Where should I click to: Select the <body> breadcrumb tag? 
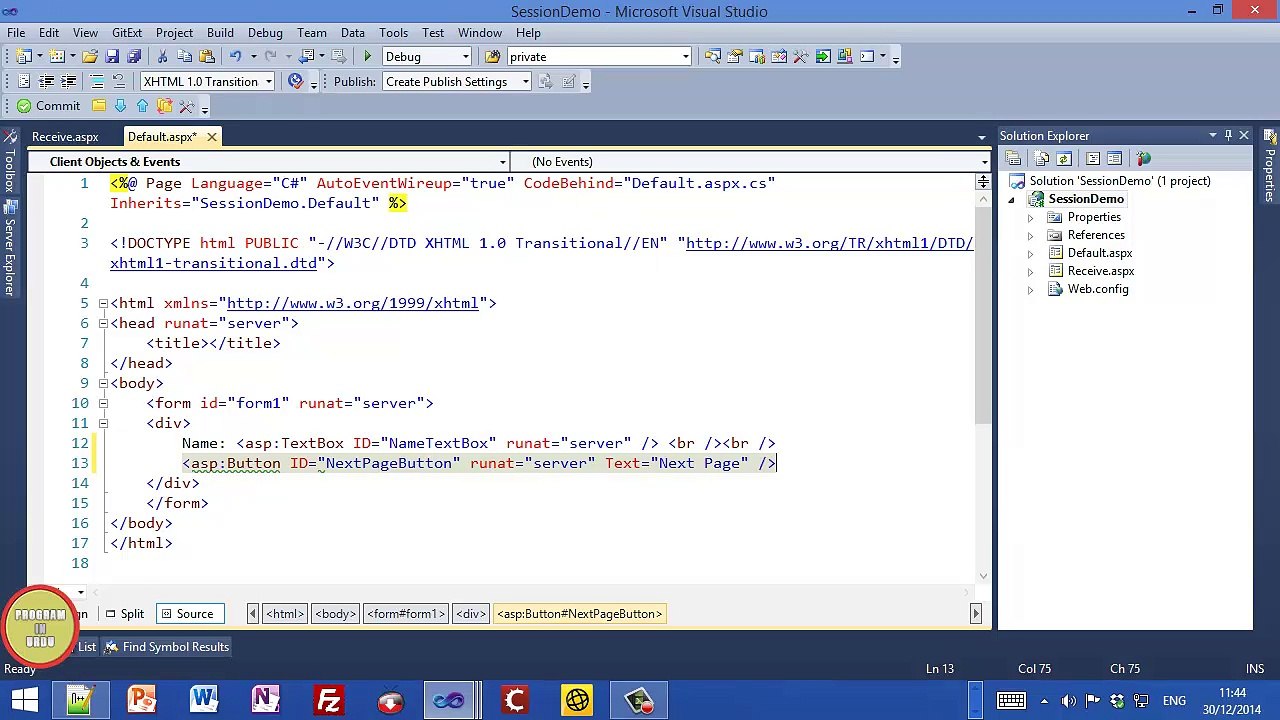[x=335, y=614]
